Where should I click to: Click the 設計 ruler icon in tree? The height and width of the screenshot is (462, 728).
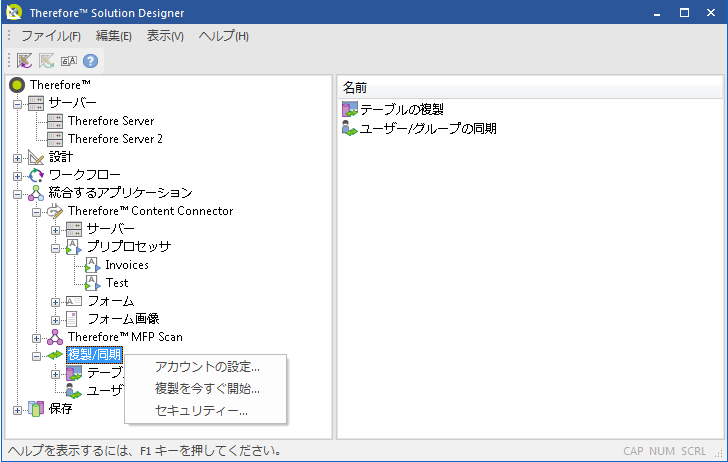(x=36, y=157)
